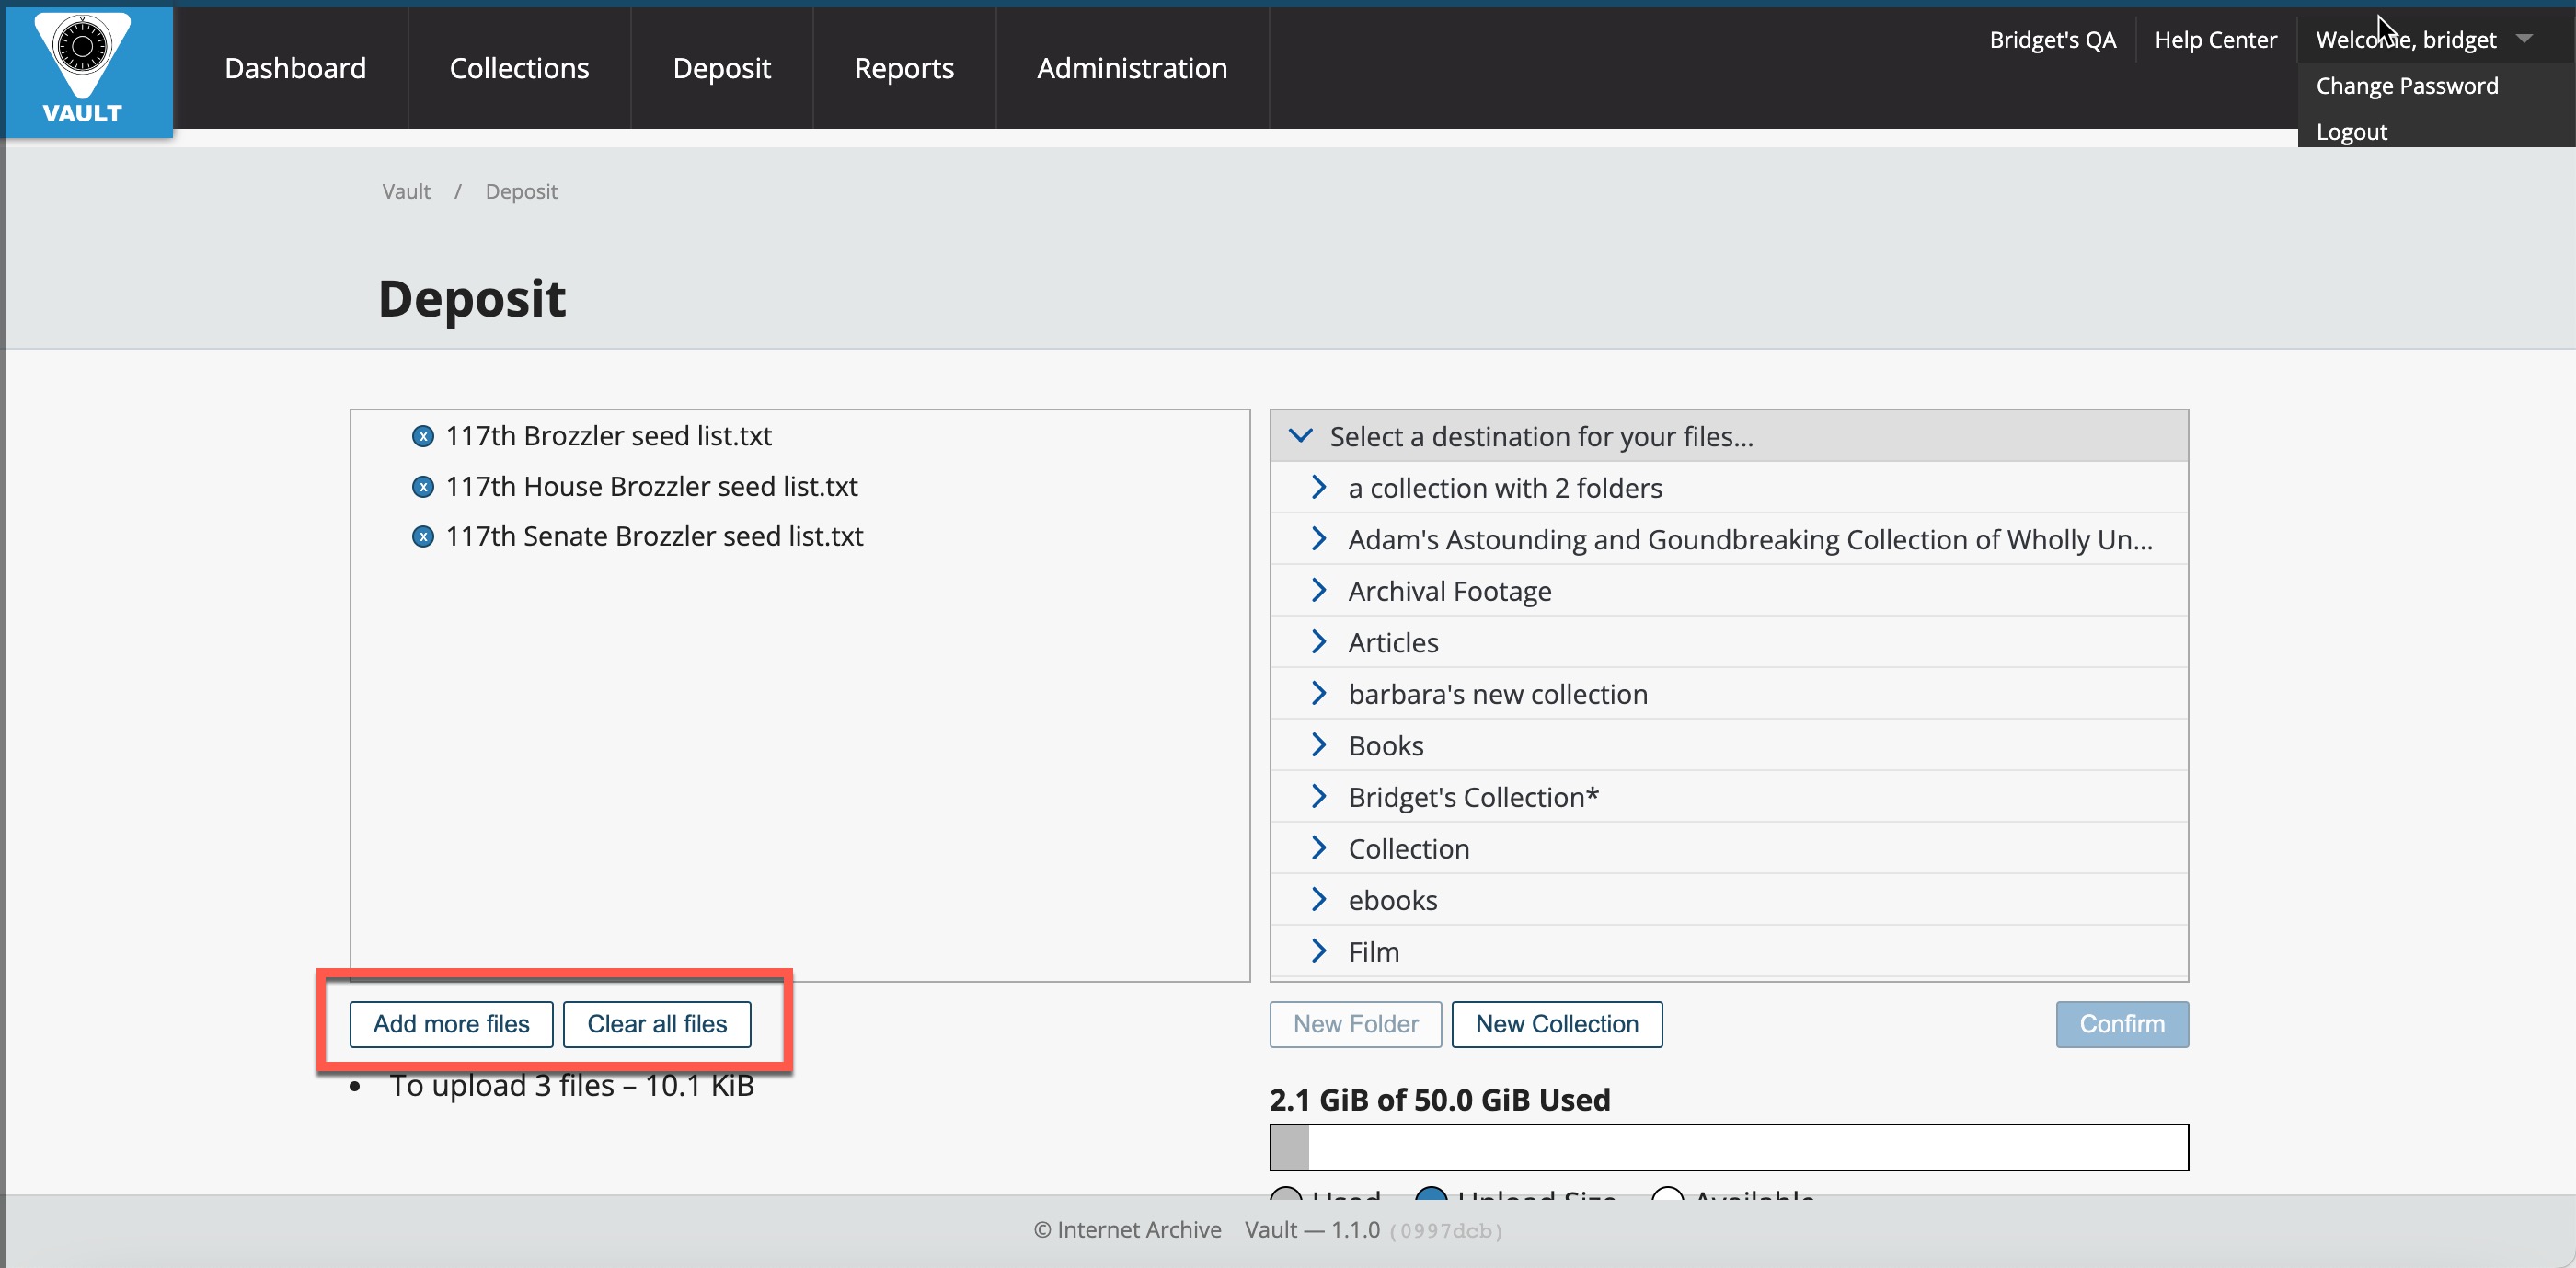Remove 117th House Brozzler seed list.txt
The width and height of the screenshot is (2576, 1268).
click(423, 487)
